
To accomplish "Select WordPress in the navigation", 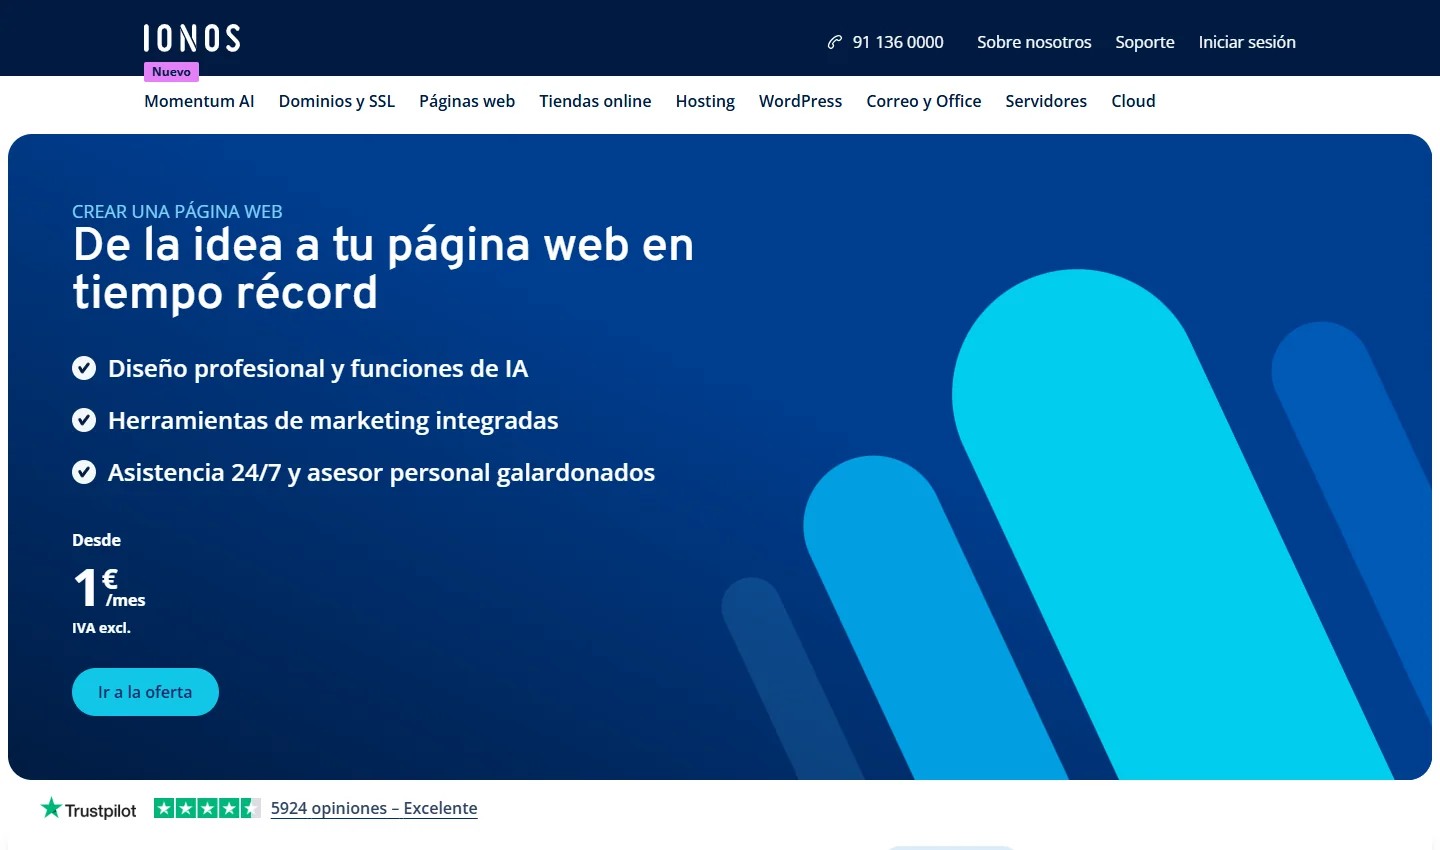I will (800, 101).
